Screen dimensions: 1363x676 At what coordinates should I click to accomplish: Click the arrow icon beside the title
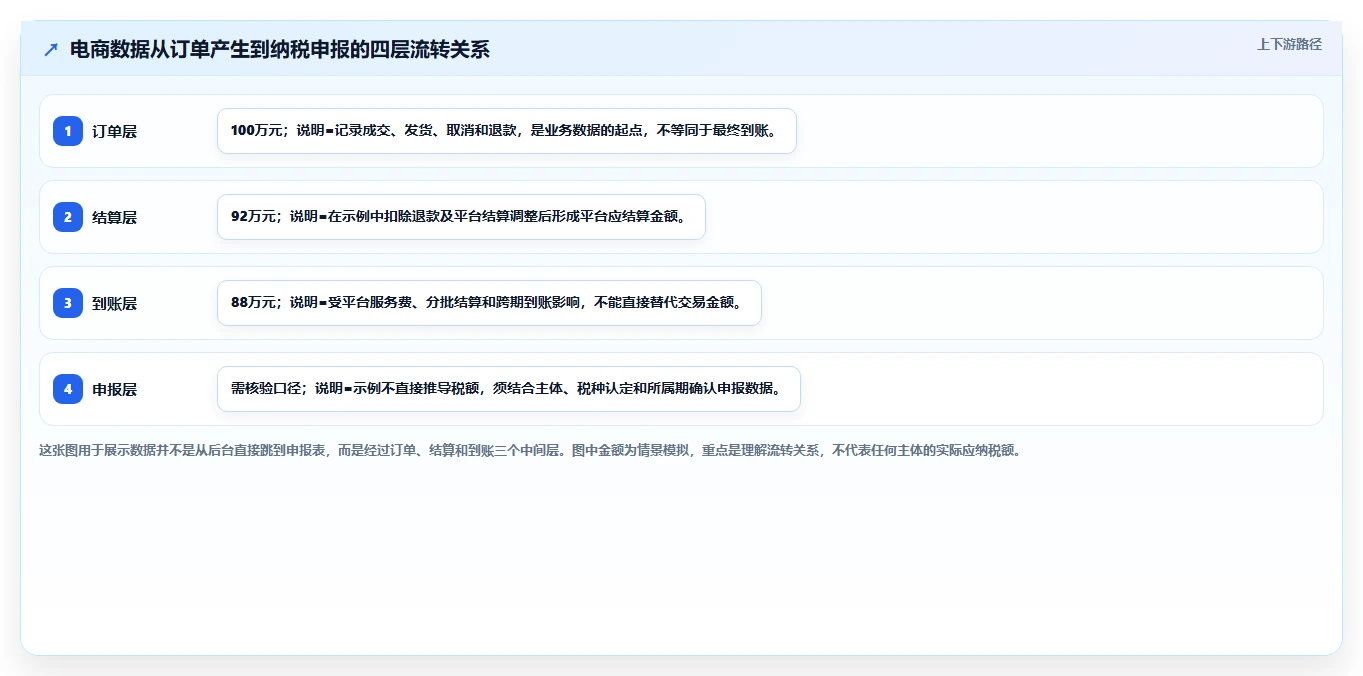click(x=51, y=49)
